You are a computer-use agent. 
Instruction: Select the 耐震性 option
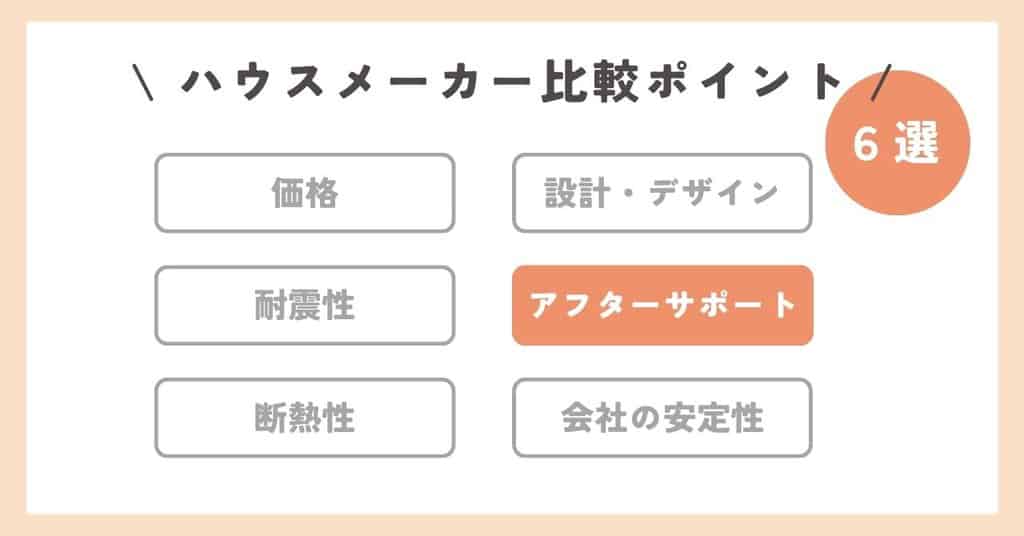pyautogui.click(x=304, y=305)
